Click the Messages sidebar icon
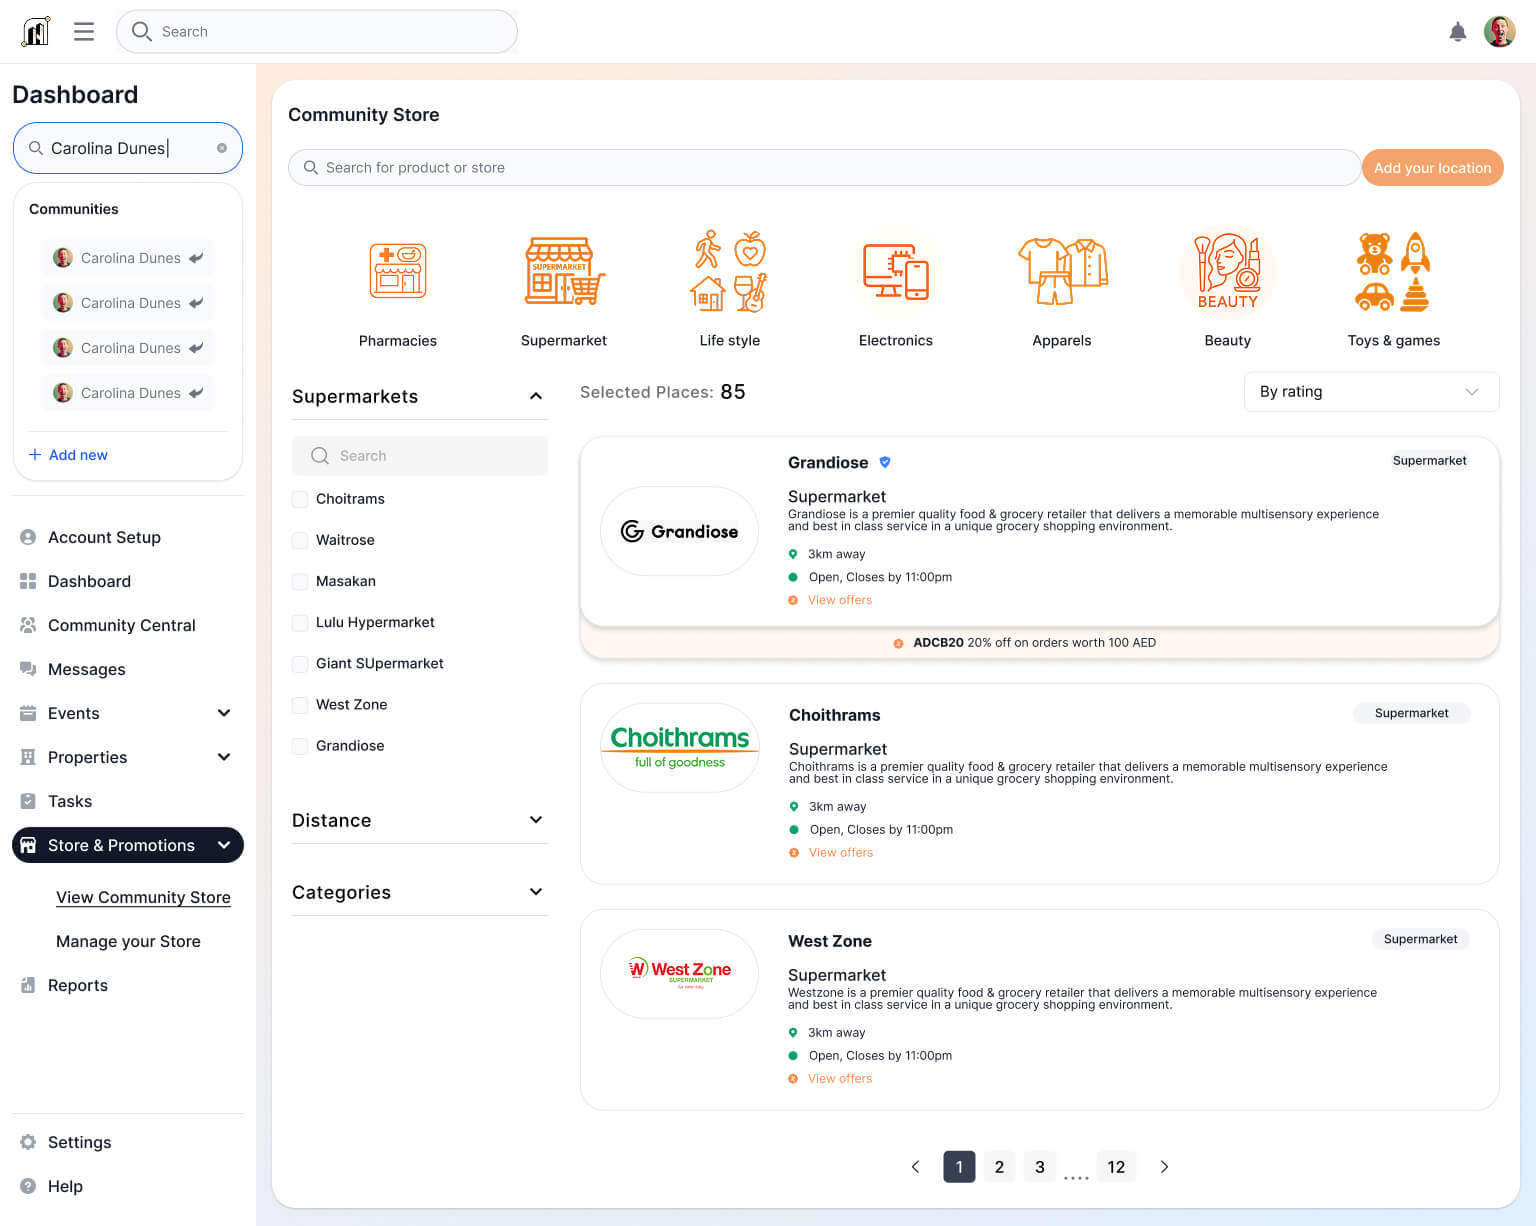 [x=28, y=669]
